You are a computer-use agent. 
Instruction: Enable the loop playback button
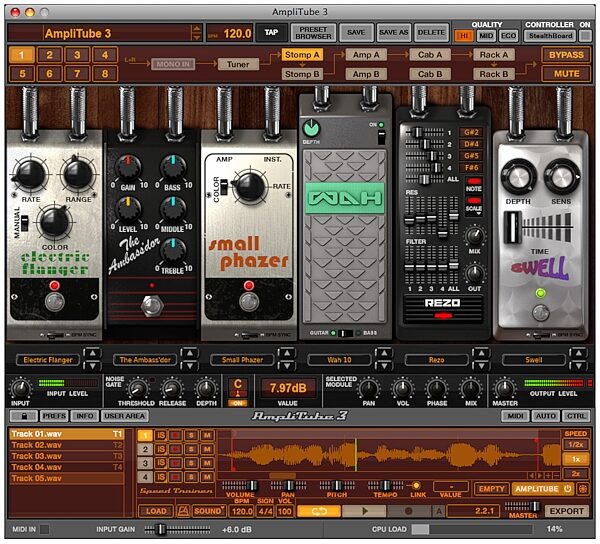tap(319, 511)
